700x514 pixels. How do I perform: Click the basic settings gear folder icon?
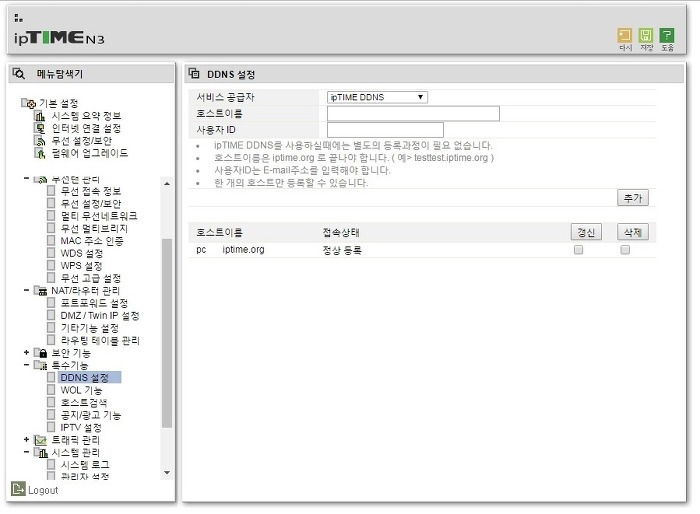[29, 104]
